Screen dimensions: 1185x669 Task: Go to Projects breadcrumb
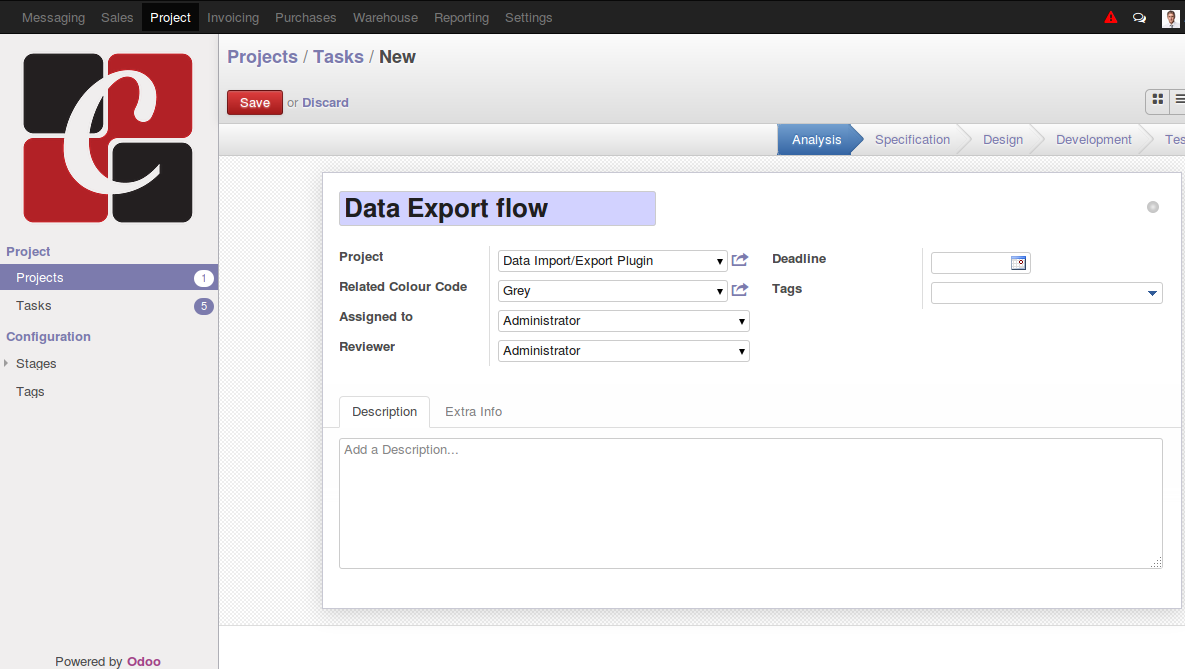click(x=262, y=57)
